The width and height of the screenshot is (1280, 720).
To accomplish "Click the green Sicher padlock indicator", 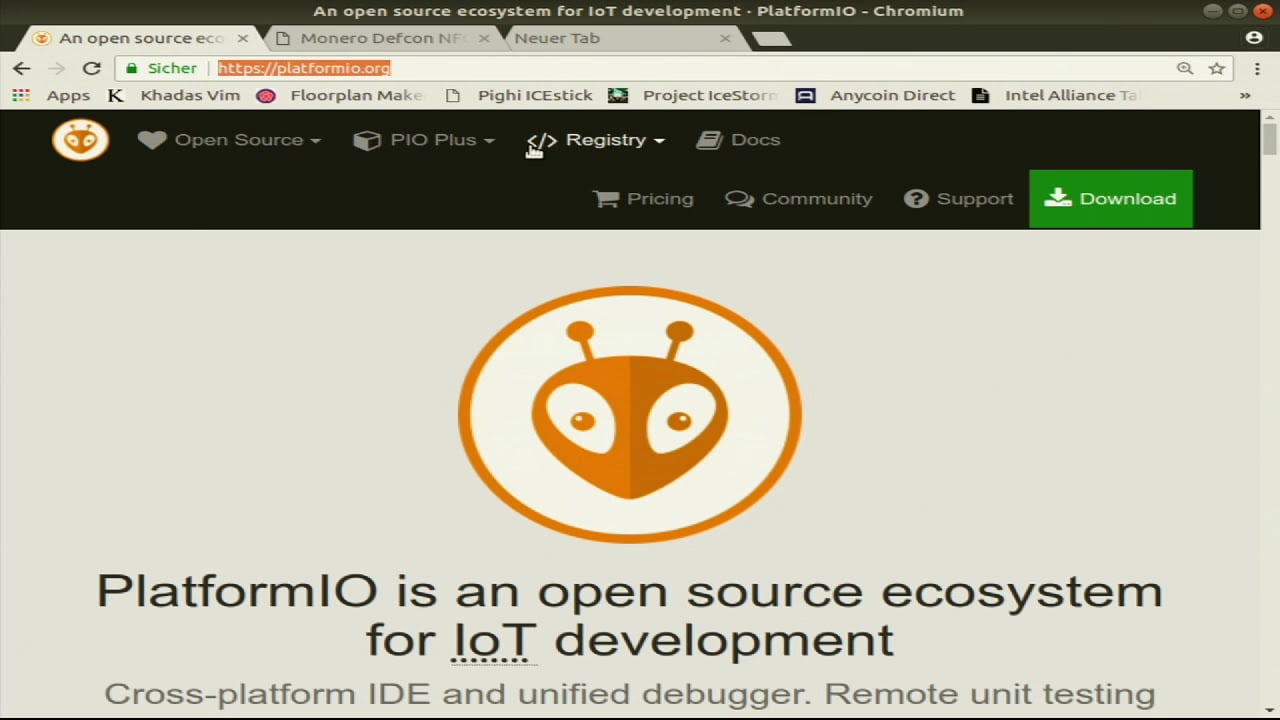I will pos(161,68).
